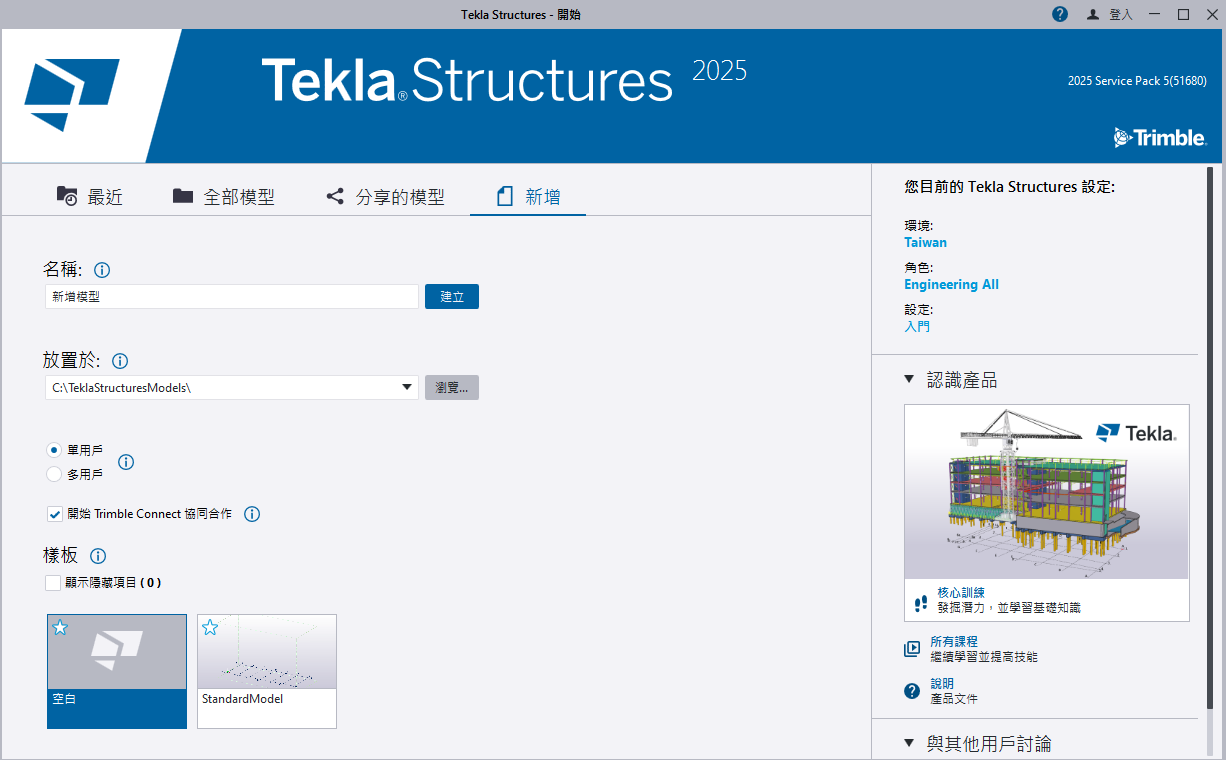Click info icon beside Trimble Connect option
Image resolution: width=1226 pixels, height=760 pixels.
click(252, 514)
